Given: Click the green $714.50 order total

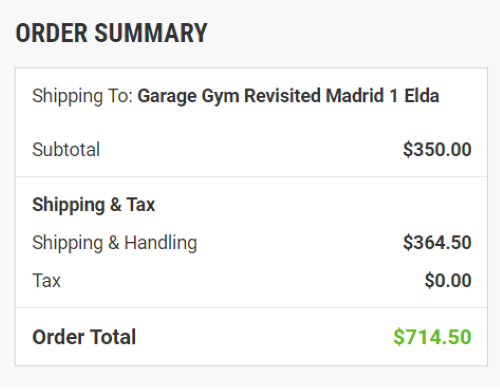Looking at the screenshot, I should coord(432,337).
